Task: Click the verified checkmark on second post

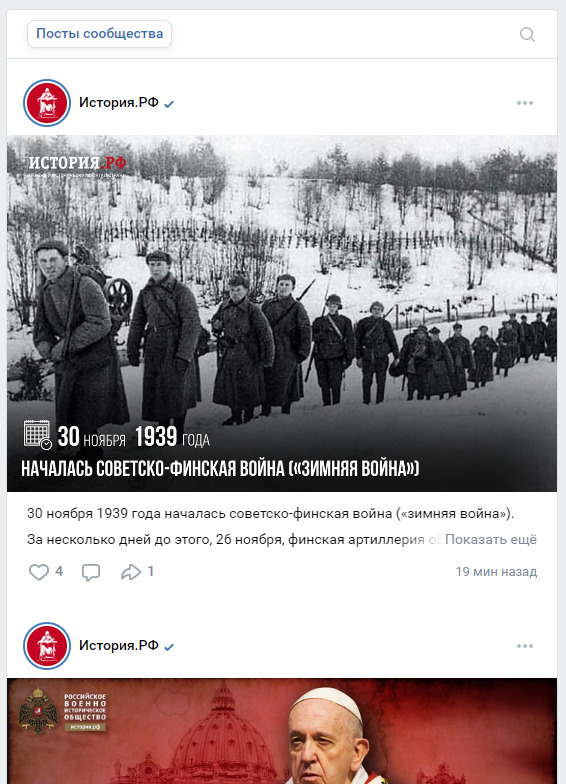Action: [169, 647]
